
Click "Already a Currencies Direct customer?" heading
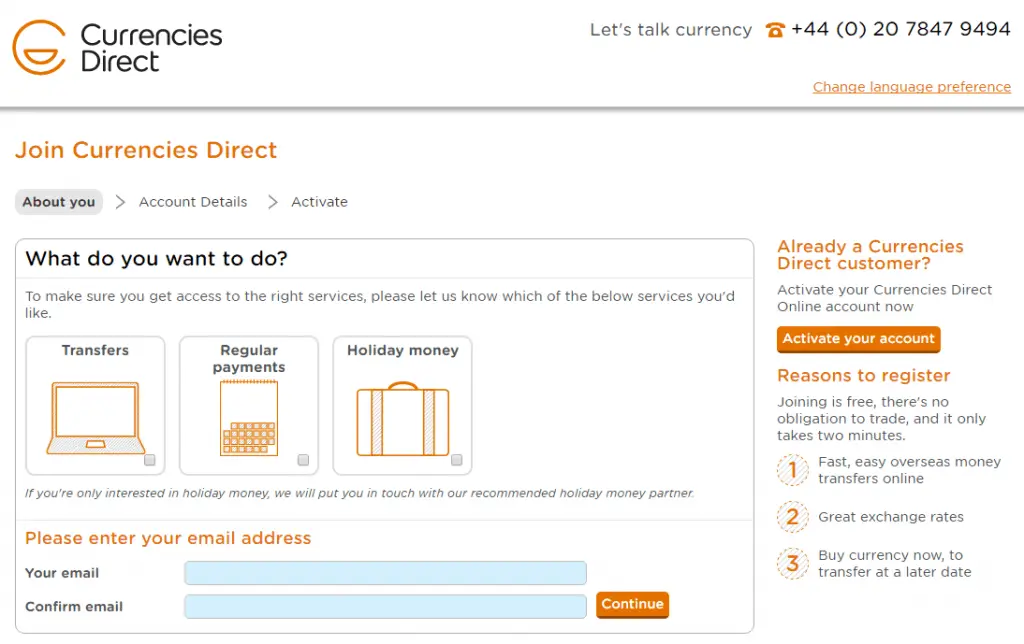(870, 255)
